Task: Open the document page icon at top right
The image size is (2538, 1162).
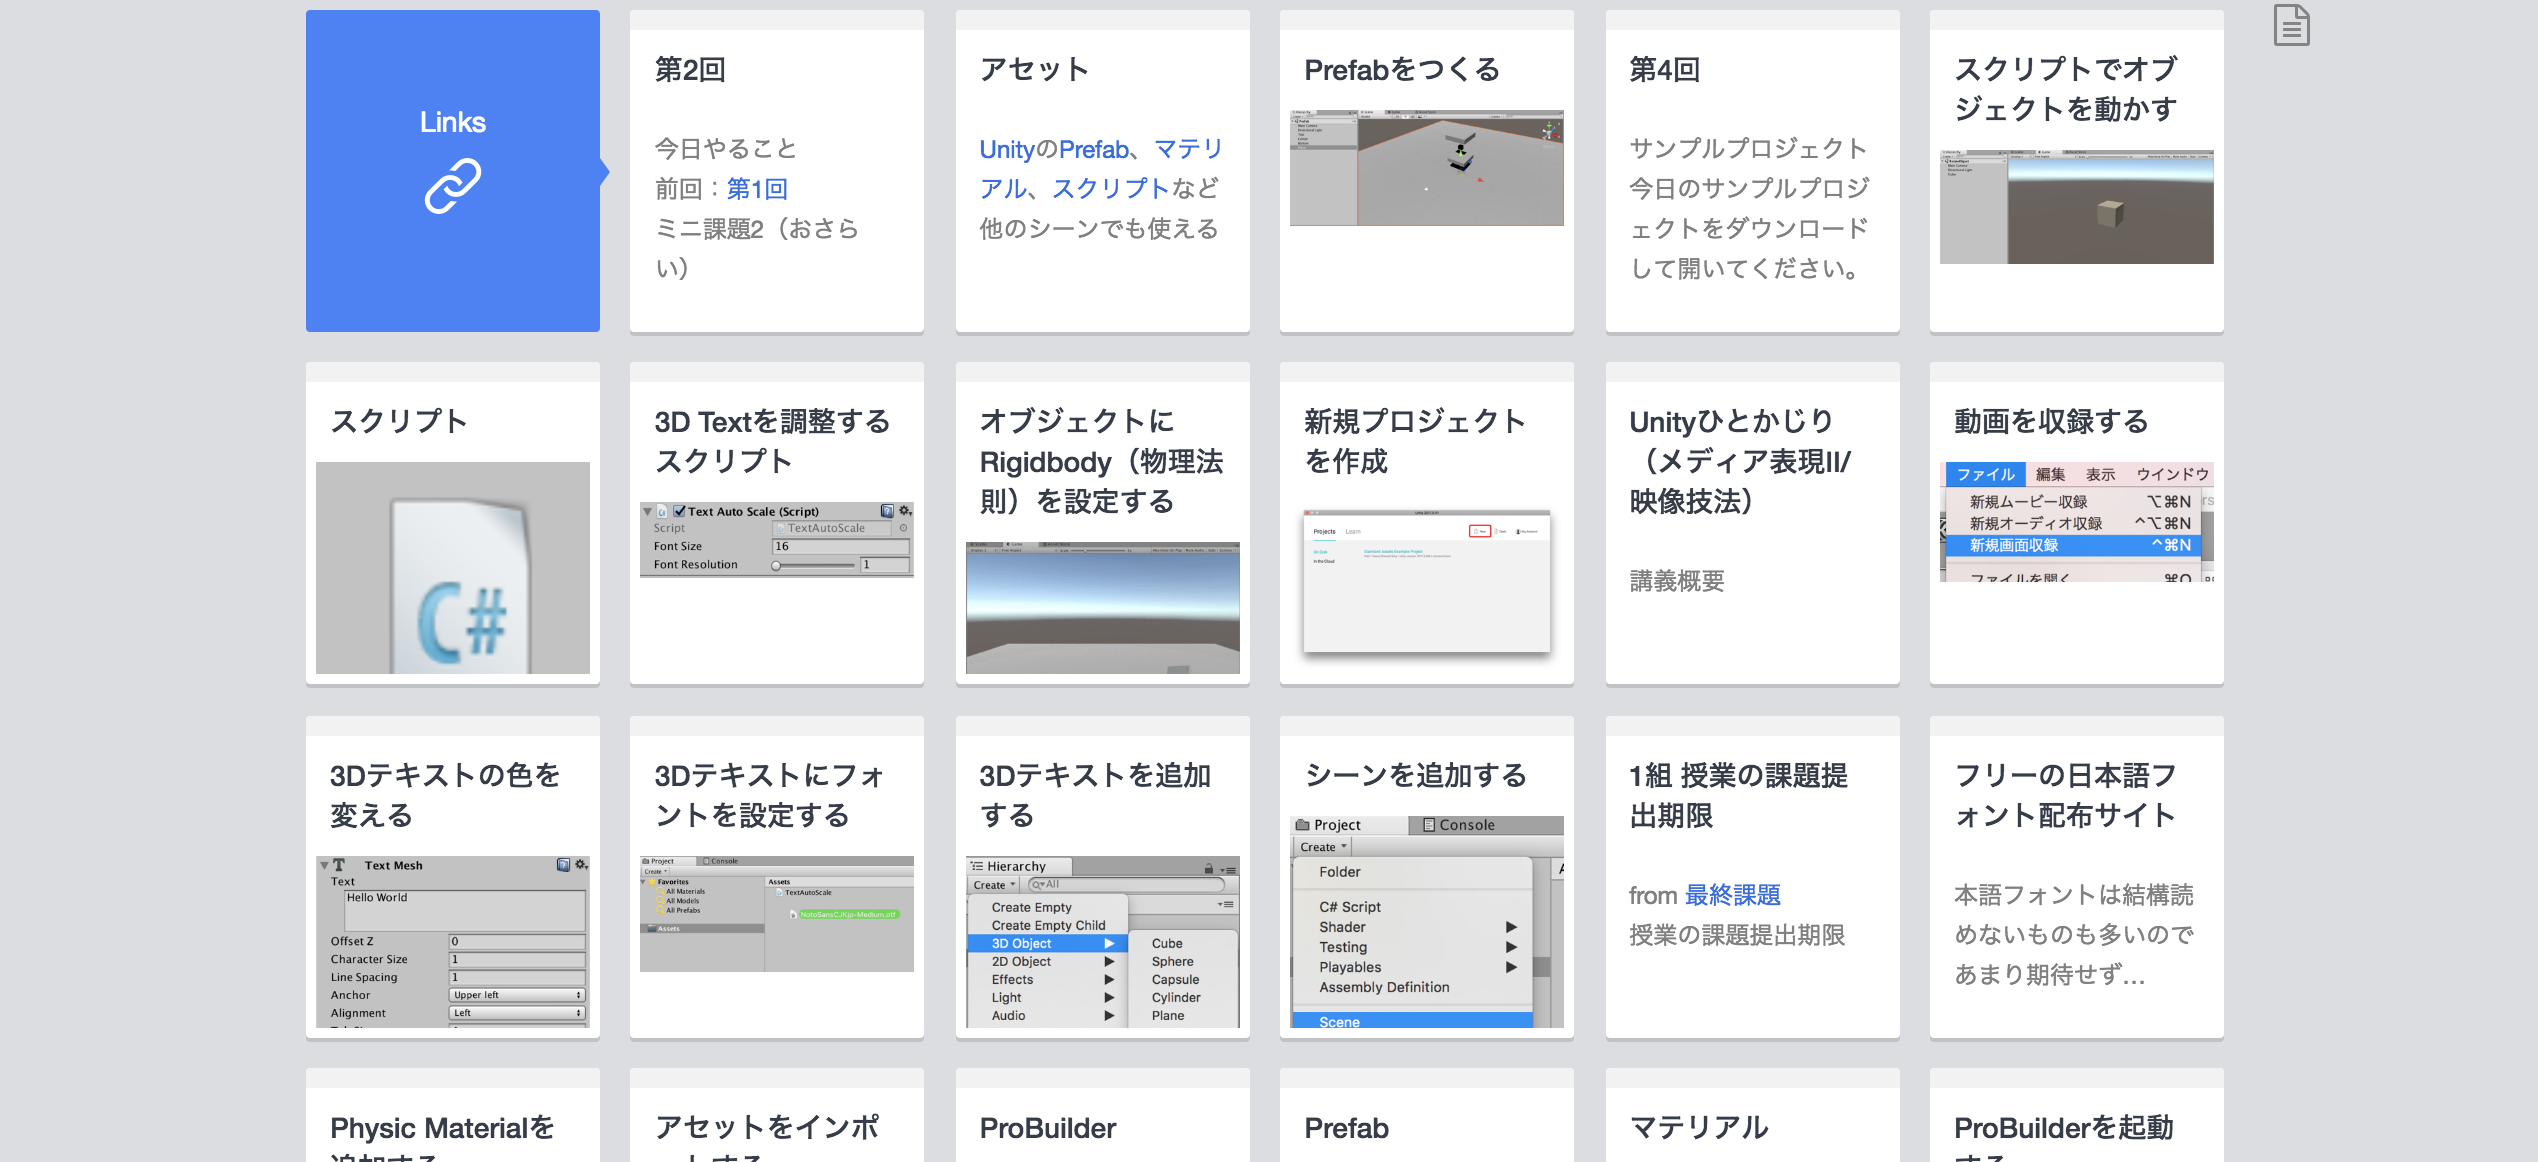Action: click(x=2291, y=25)
